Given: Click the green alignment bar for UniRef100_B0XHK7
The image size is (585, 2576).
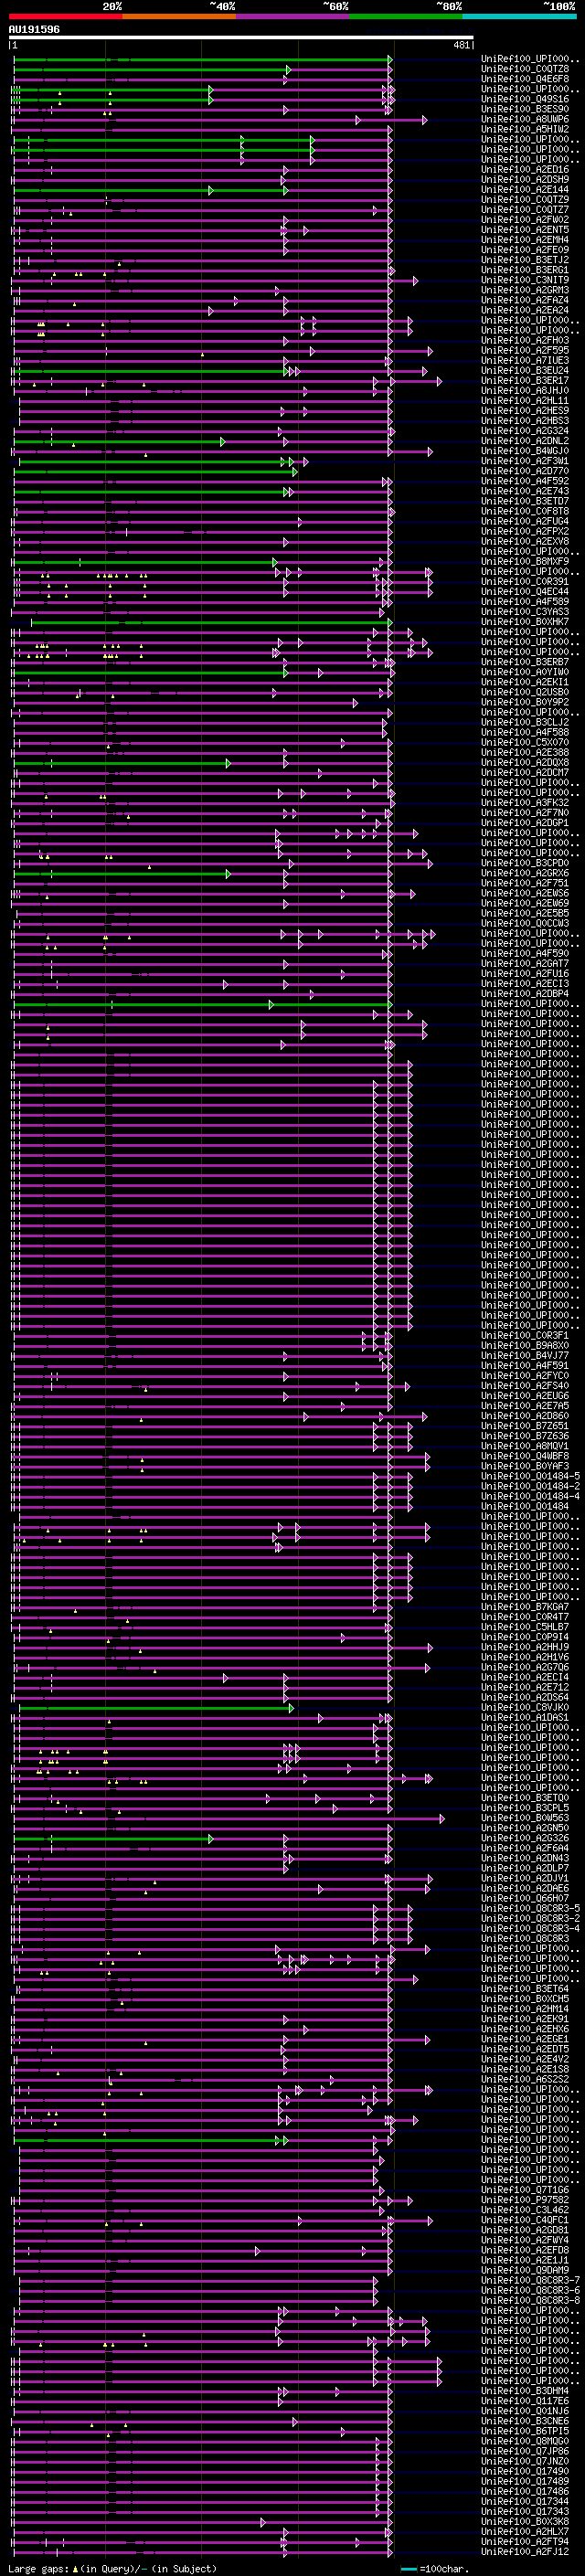Looking at the screenshot, I should click(x=211, y=622).
